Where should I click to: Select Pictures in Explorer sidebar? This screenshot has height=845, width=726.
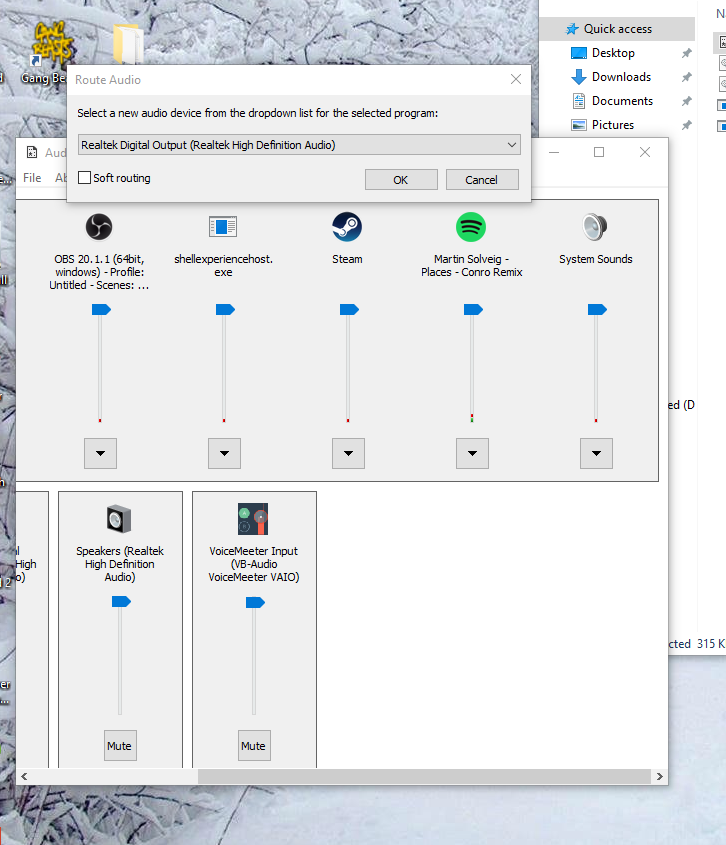613,125
